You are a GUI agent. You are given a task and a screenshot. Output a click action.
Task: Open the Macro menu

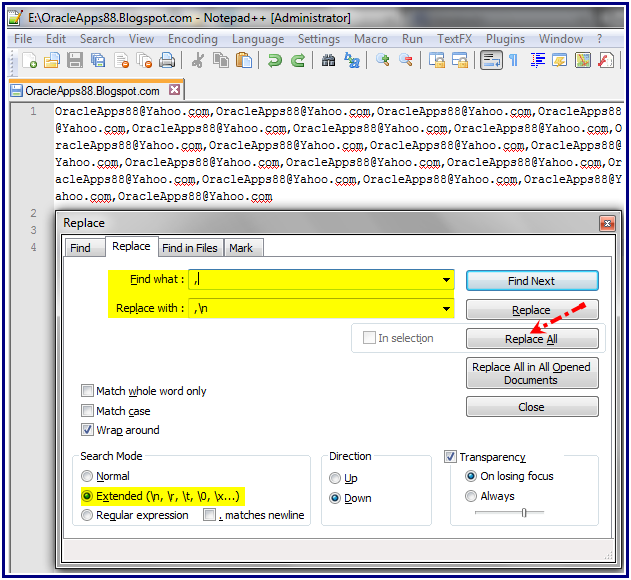pyautogui.click(x=371, y=39)
